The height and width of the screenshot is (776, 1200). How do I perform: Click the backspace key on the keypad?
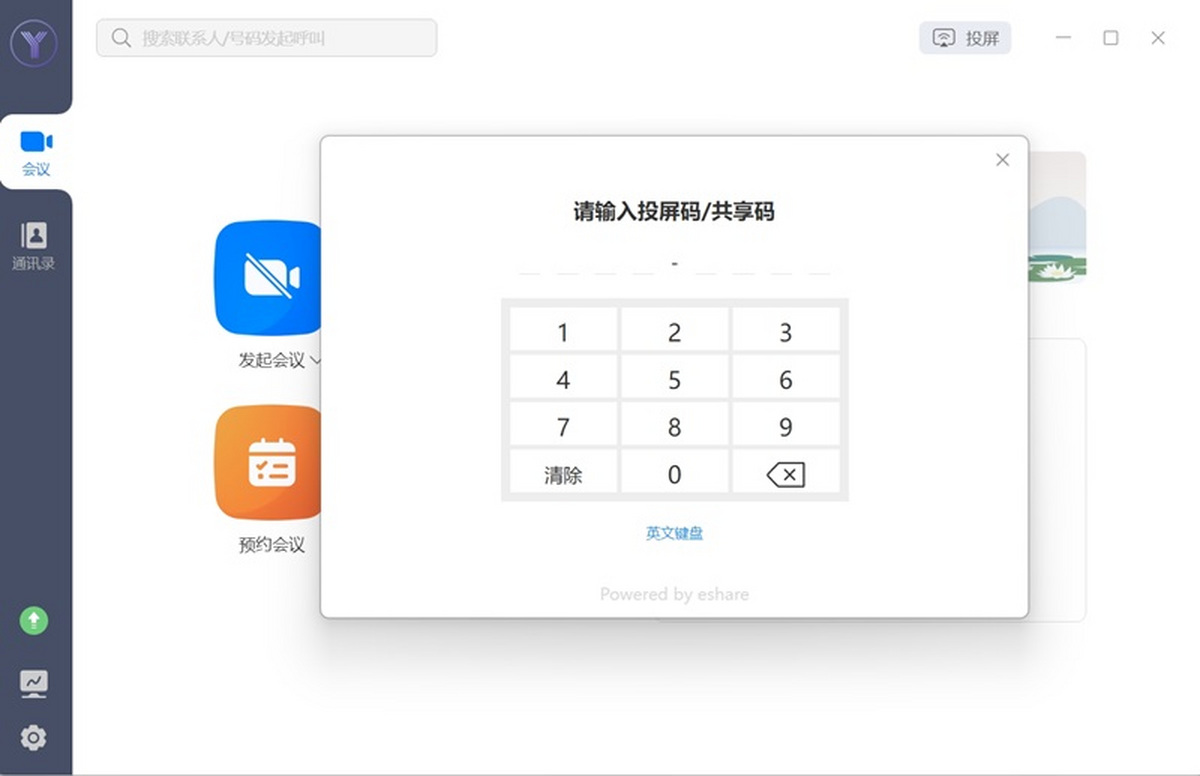[786, 473]
